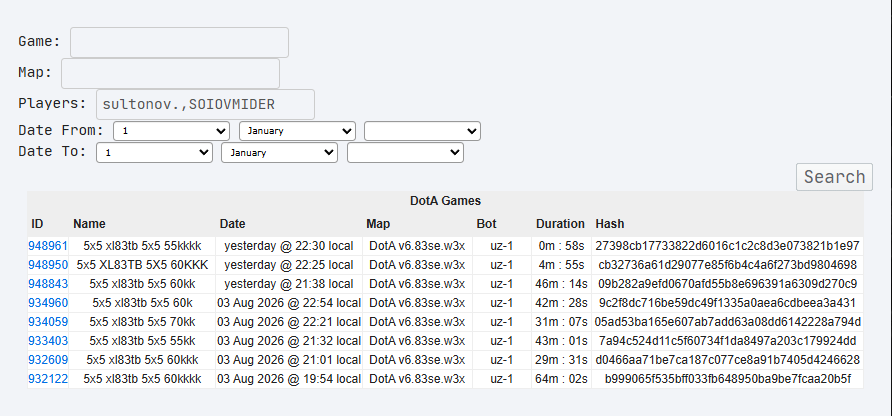
Task: Click date '03 Aug 2026 @ 19:54 local'
Action: coord(289,380)
